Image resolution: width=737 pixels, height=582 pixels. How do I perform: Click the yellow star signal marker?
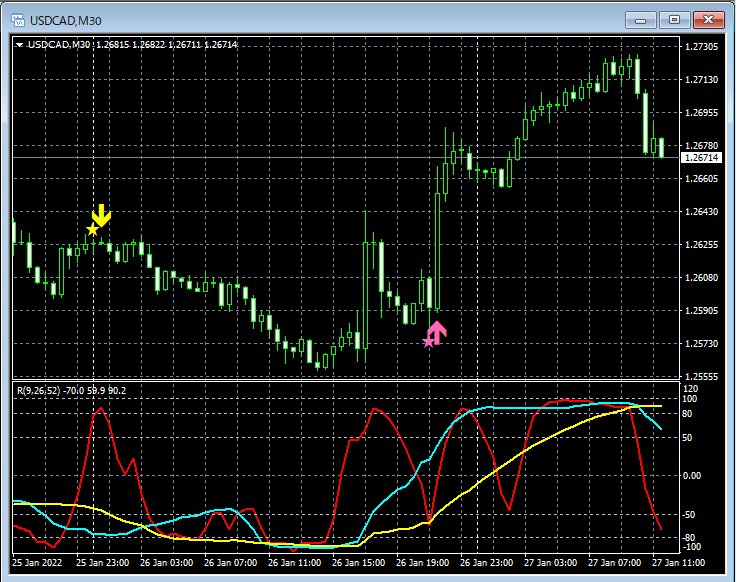click(x=92, y=229)
